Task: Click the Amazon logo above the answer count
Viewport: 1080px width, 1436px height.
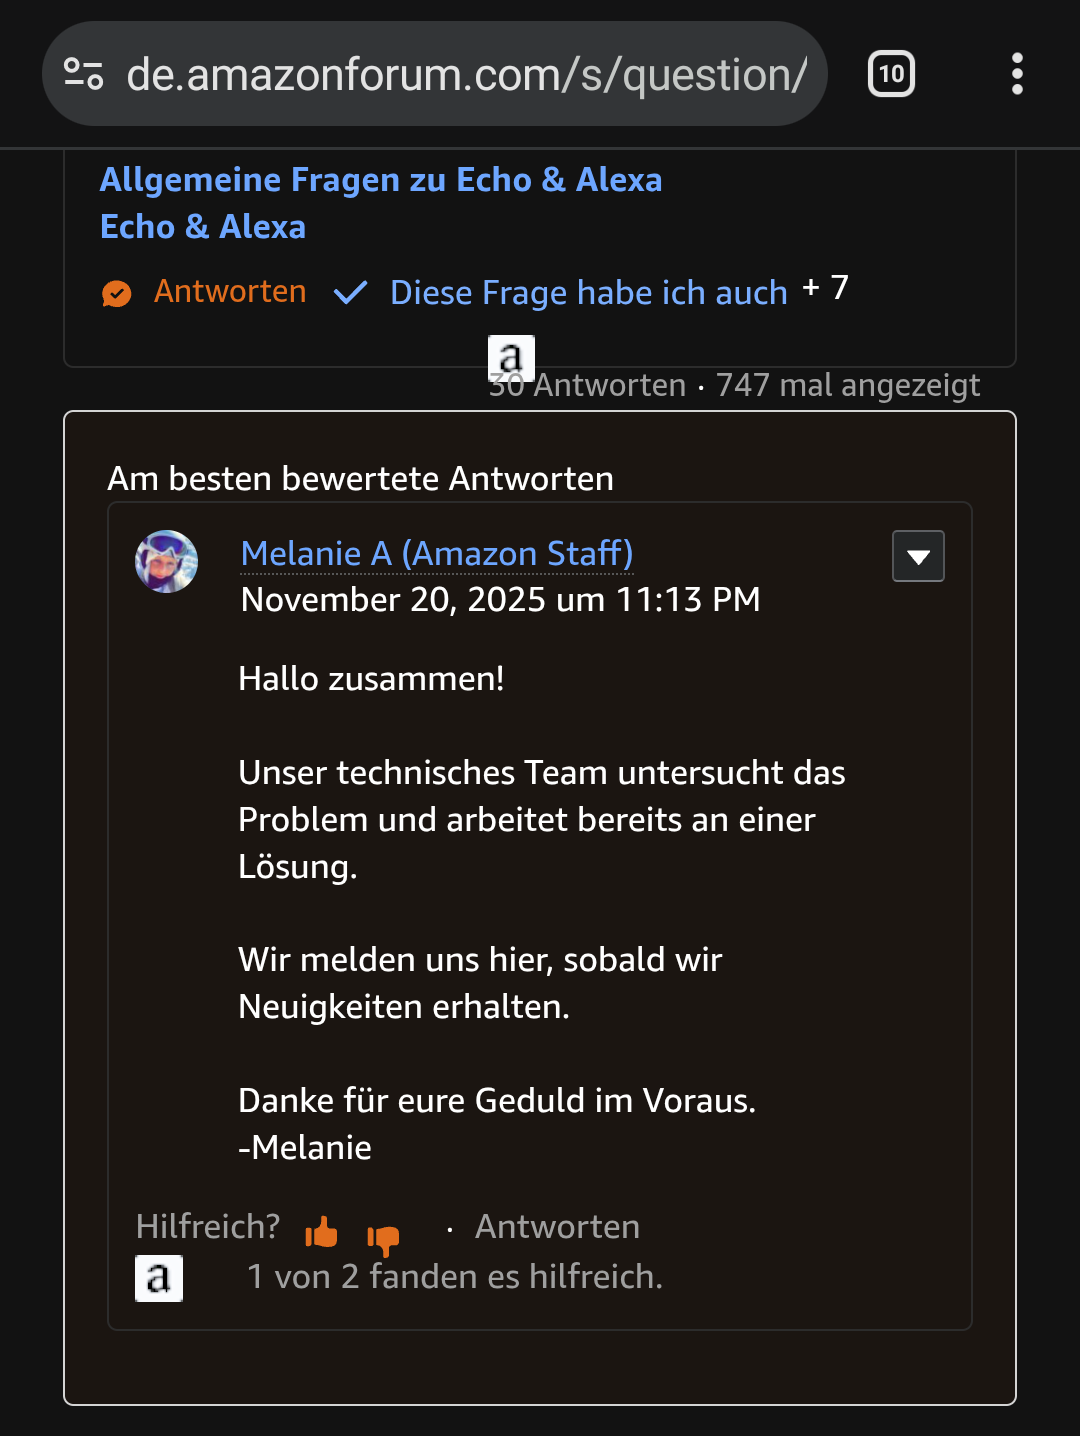Action: click(510, 358)
